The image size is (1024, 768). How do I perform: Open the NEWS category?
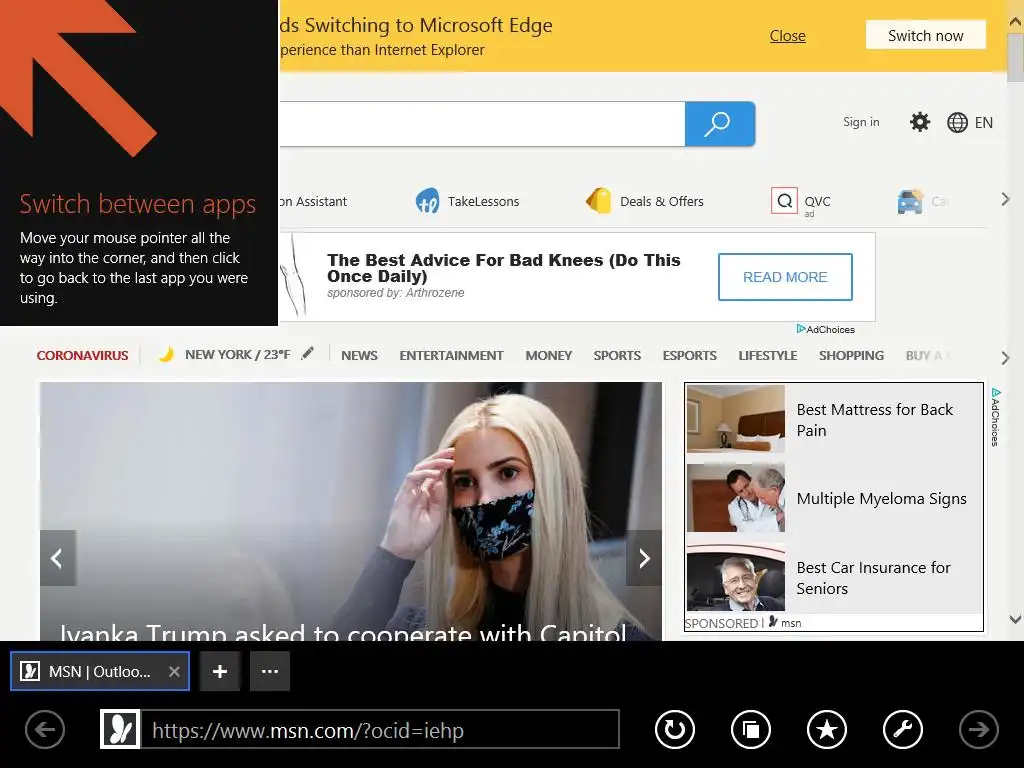coord(359,355)
